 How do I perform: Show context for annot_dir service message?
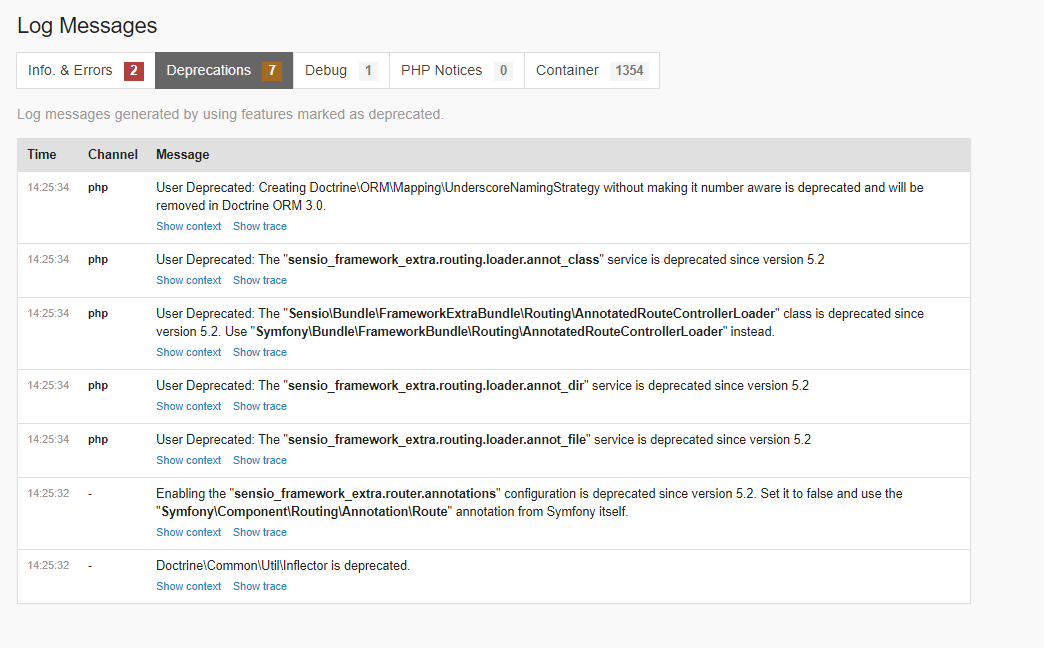pos(188,406)
